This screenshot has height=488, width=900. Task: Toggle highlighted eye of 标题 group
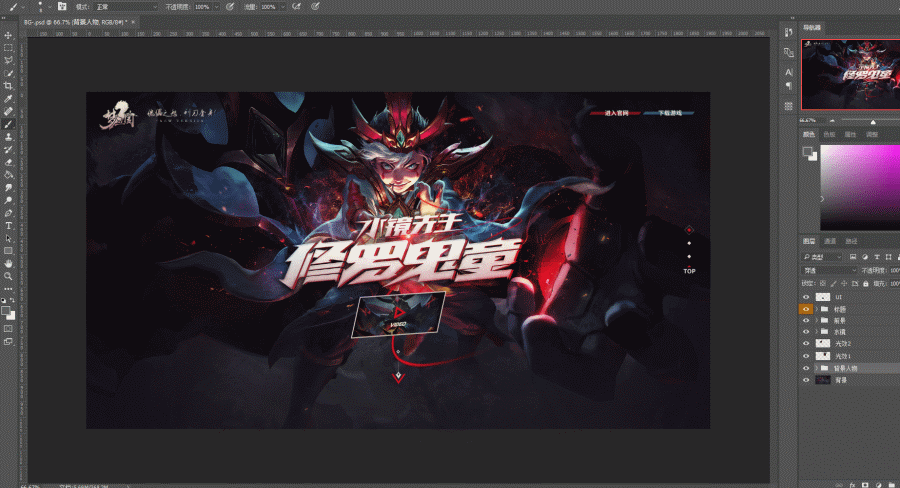click(806, 309)
